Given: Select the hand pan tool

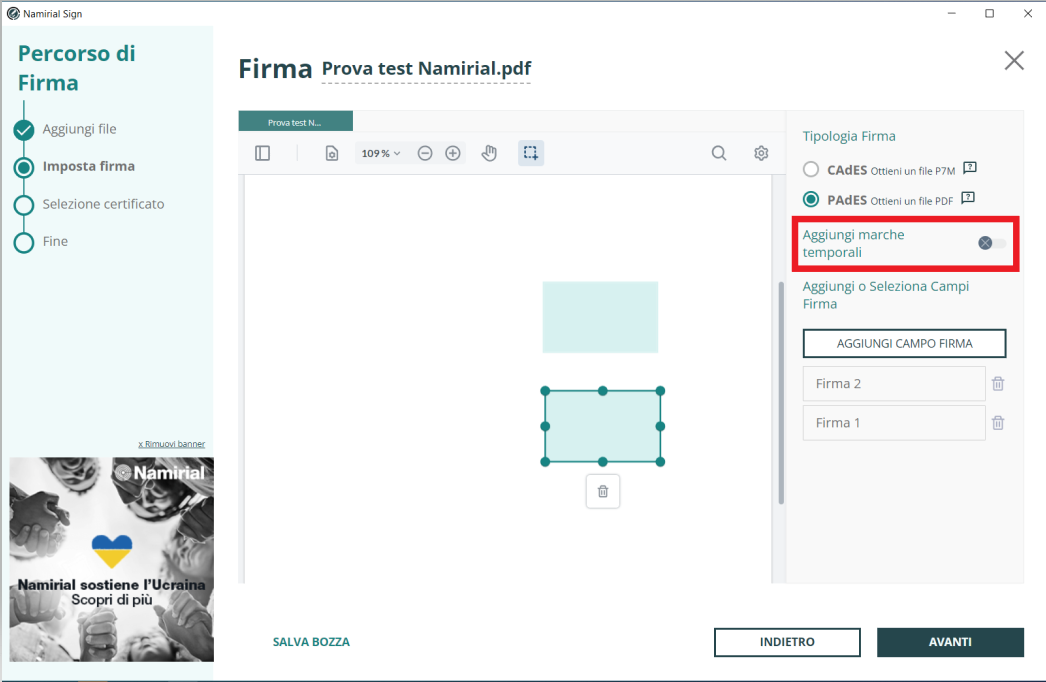Looking at the screenshot, I should click(x=489, y=153).
